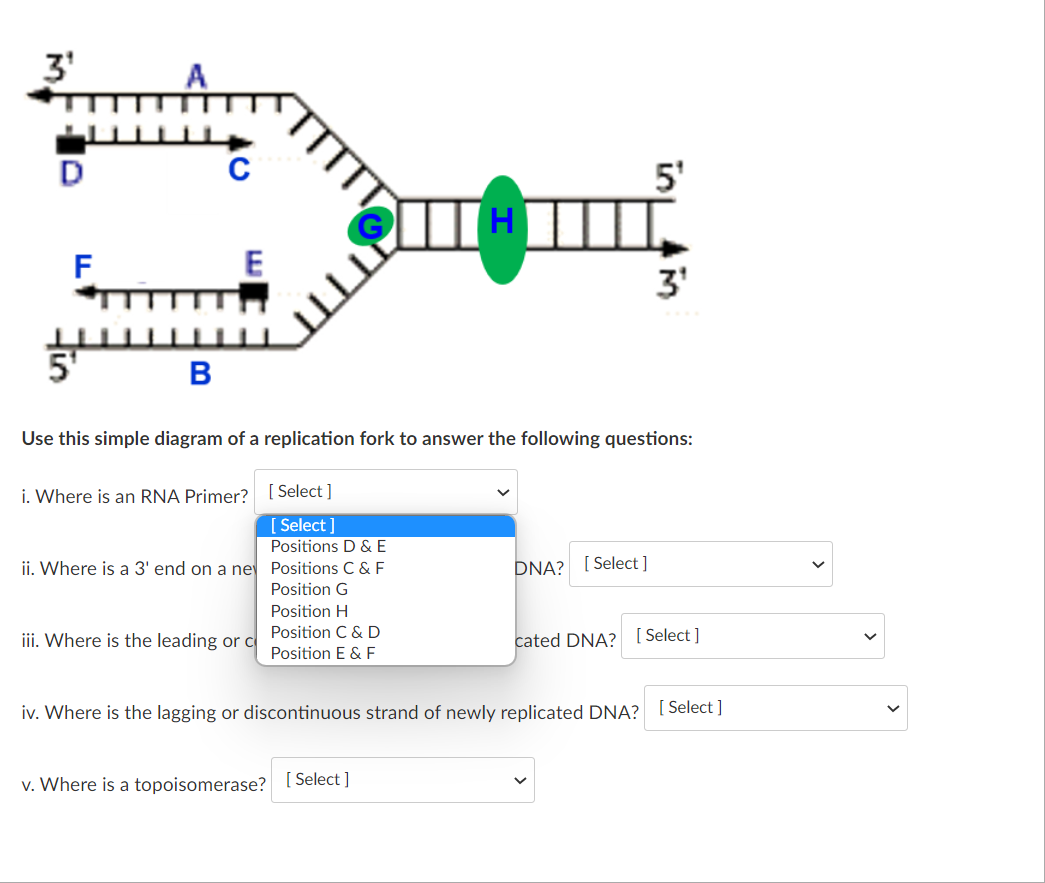Choose the Positions D & E option
The height and width of the screenshot is (883, 1045).
coord(328,546)
